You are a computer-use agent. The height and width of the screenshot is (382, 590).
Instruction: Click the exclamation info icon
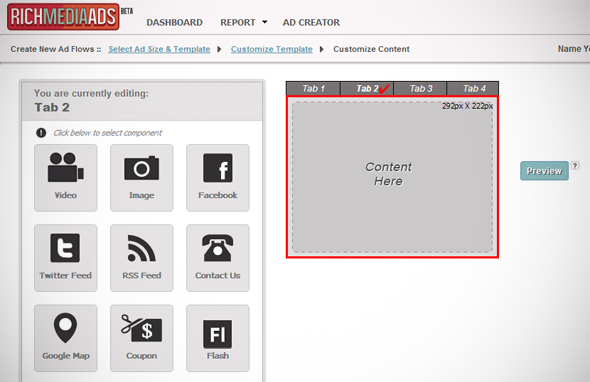tap(41, 132)
